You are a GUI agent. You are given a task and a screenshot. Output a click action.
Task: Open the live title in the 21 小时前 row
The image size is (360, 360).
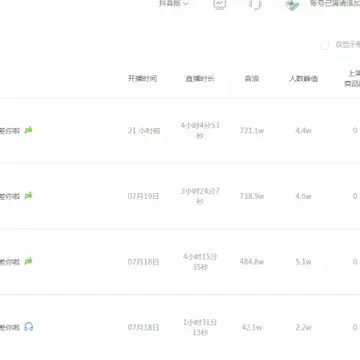[10, 131]
